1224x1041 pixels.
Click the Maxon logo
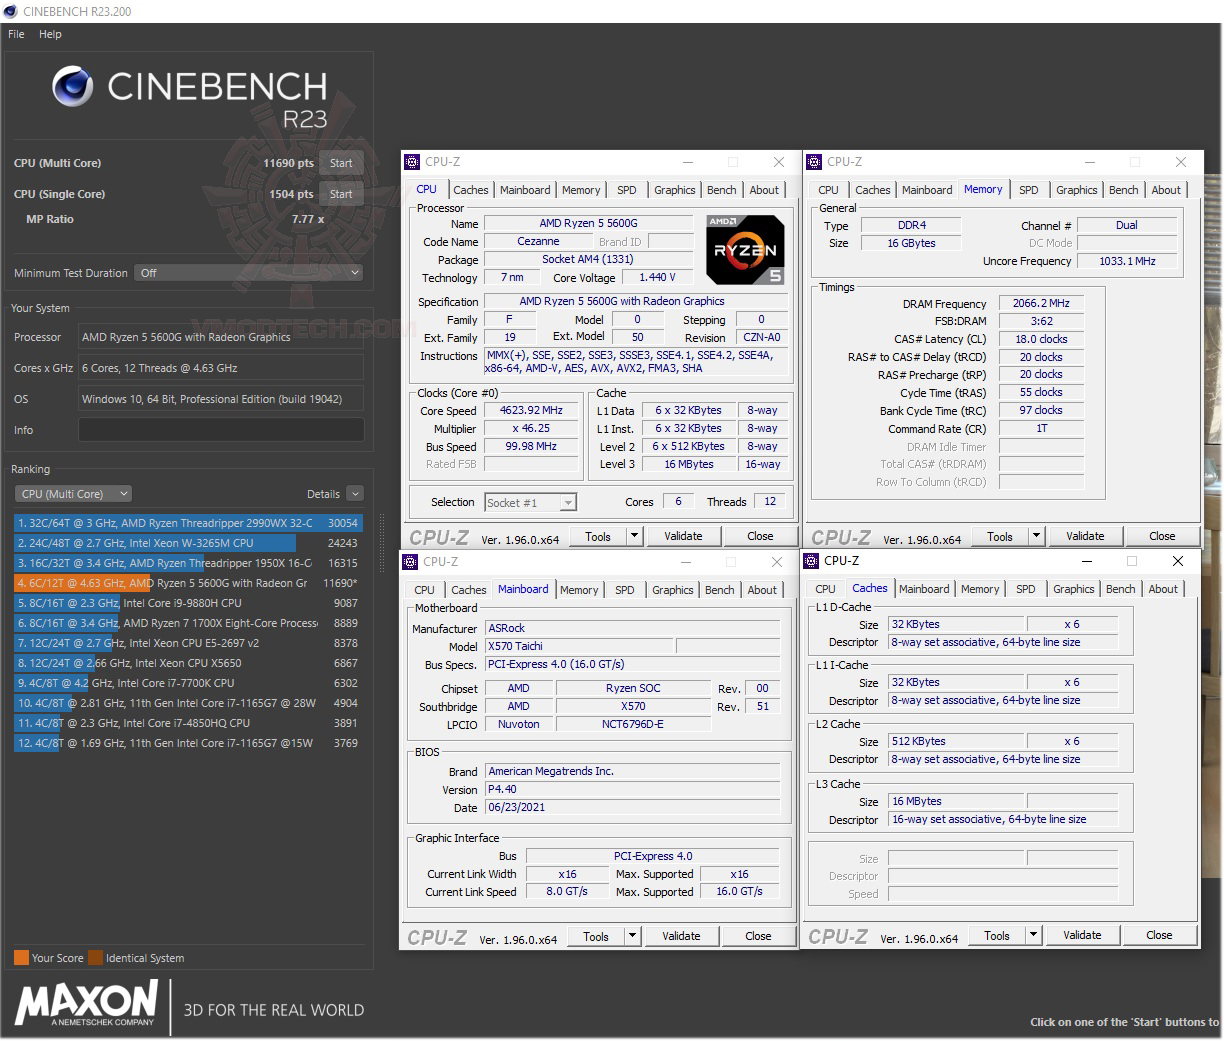pyautogui.click(x=86, y=1003)
